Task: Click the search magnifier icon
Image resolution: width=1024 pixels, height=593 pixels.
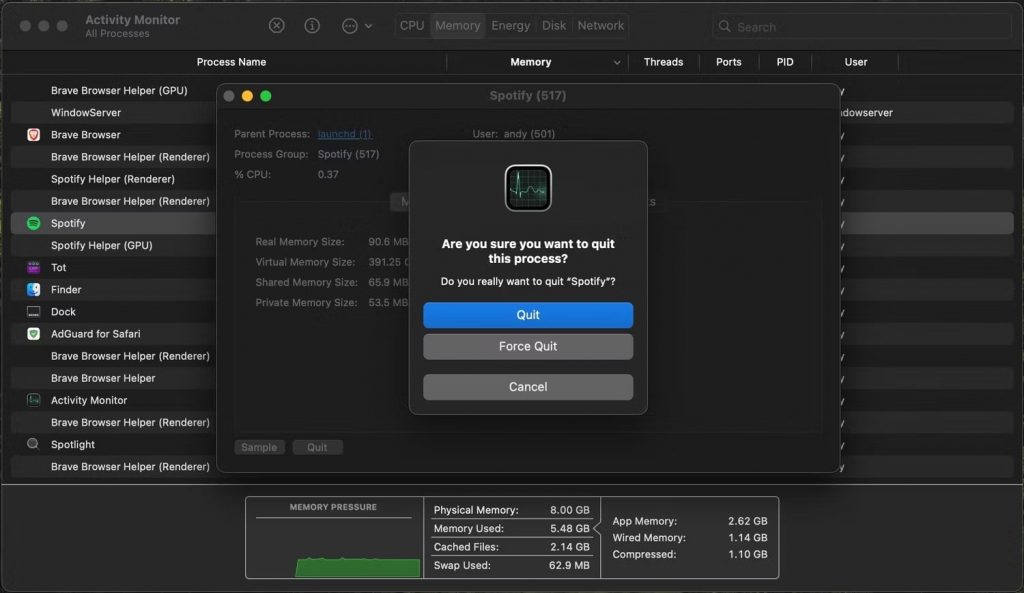Action: pos(724,26)
